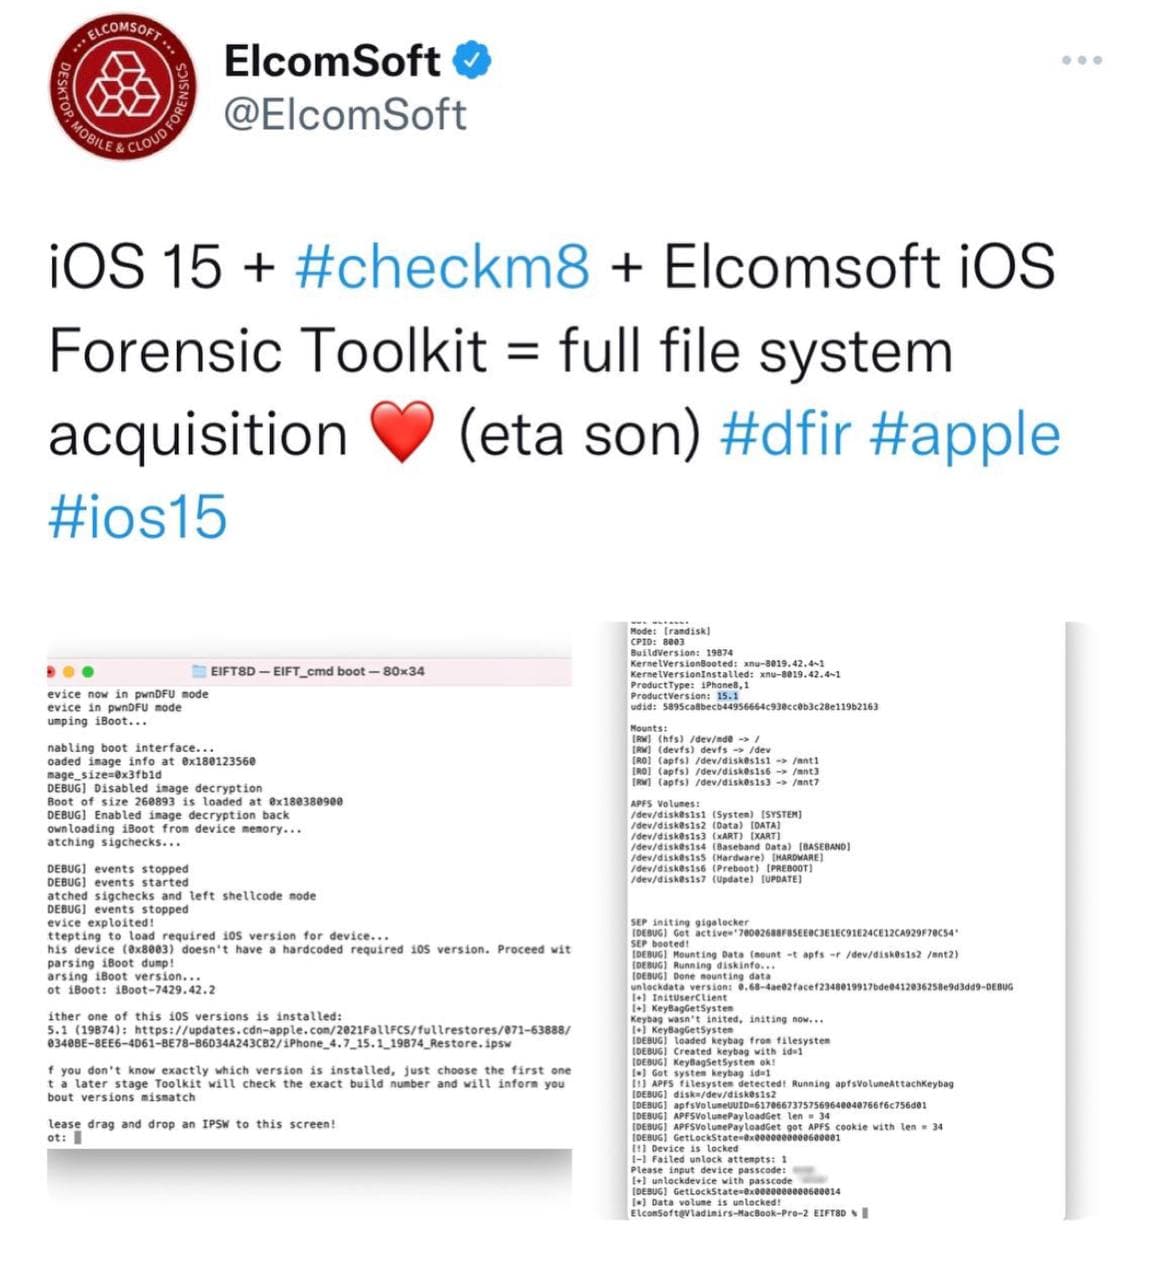Open the #apple hashtag

(x=966, y=433)
